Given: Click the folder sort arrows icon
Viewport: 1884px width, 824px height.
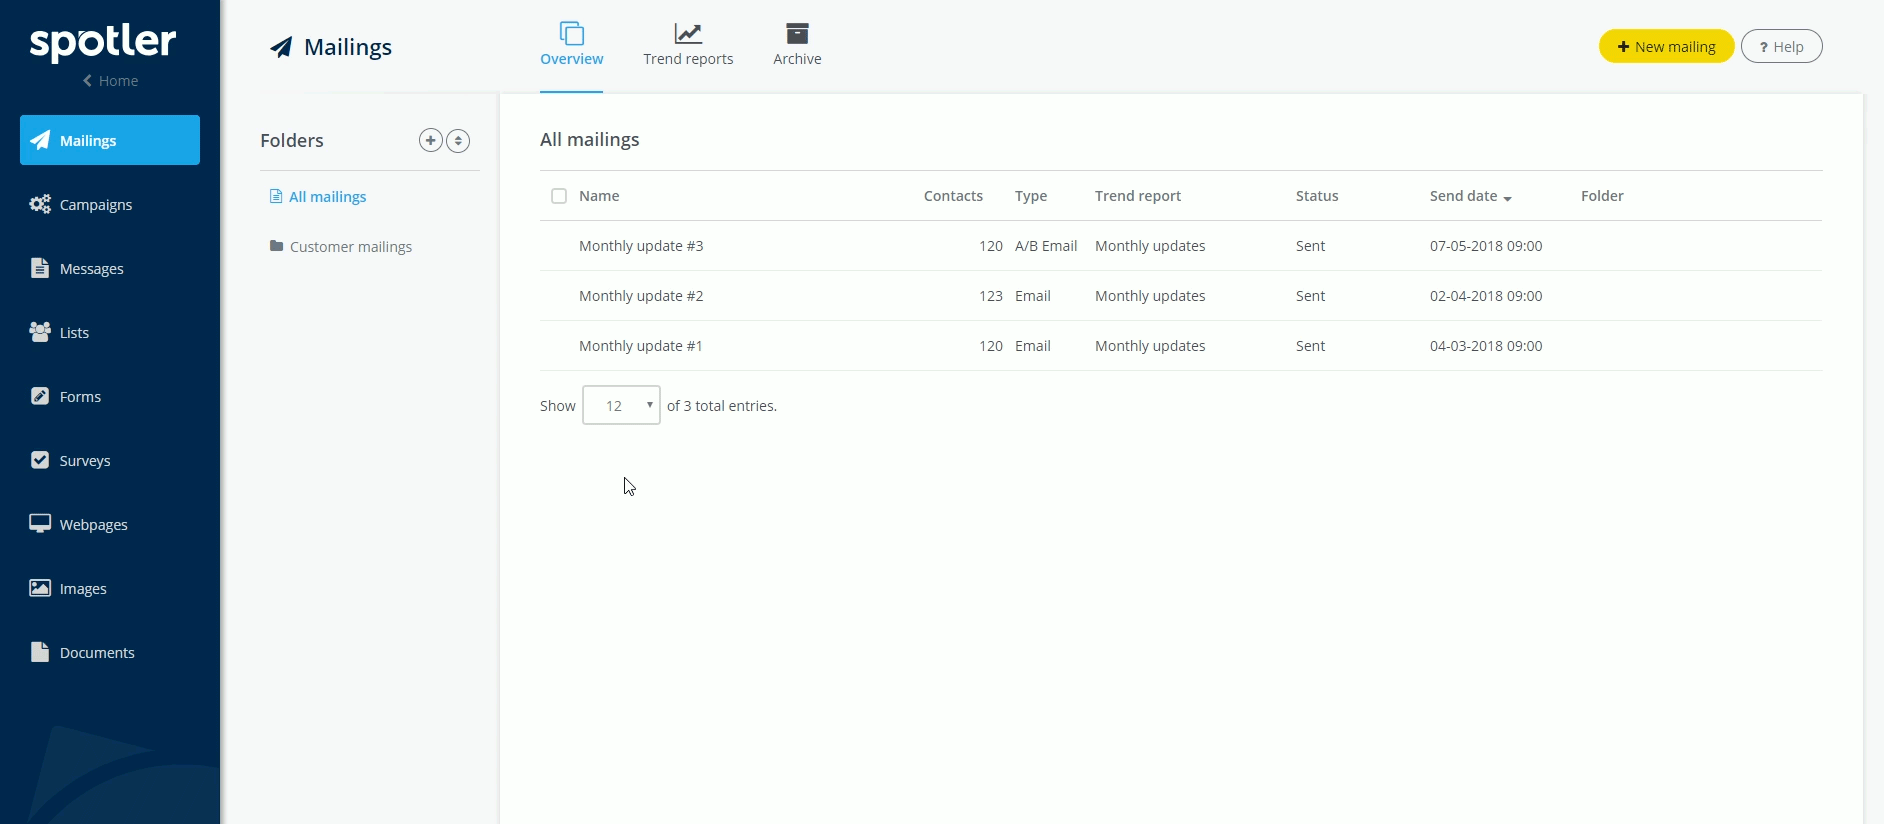Looking at the screenshot, I should pyautogui.click(x=458, y=140).
